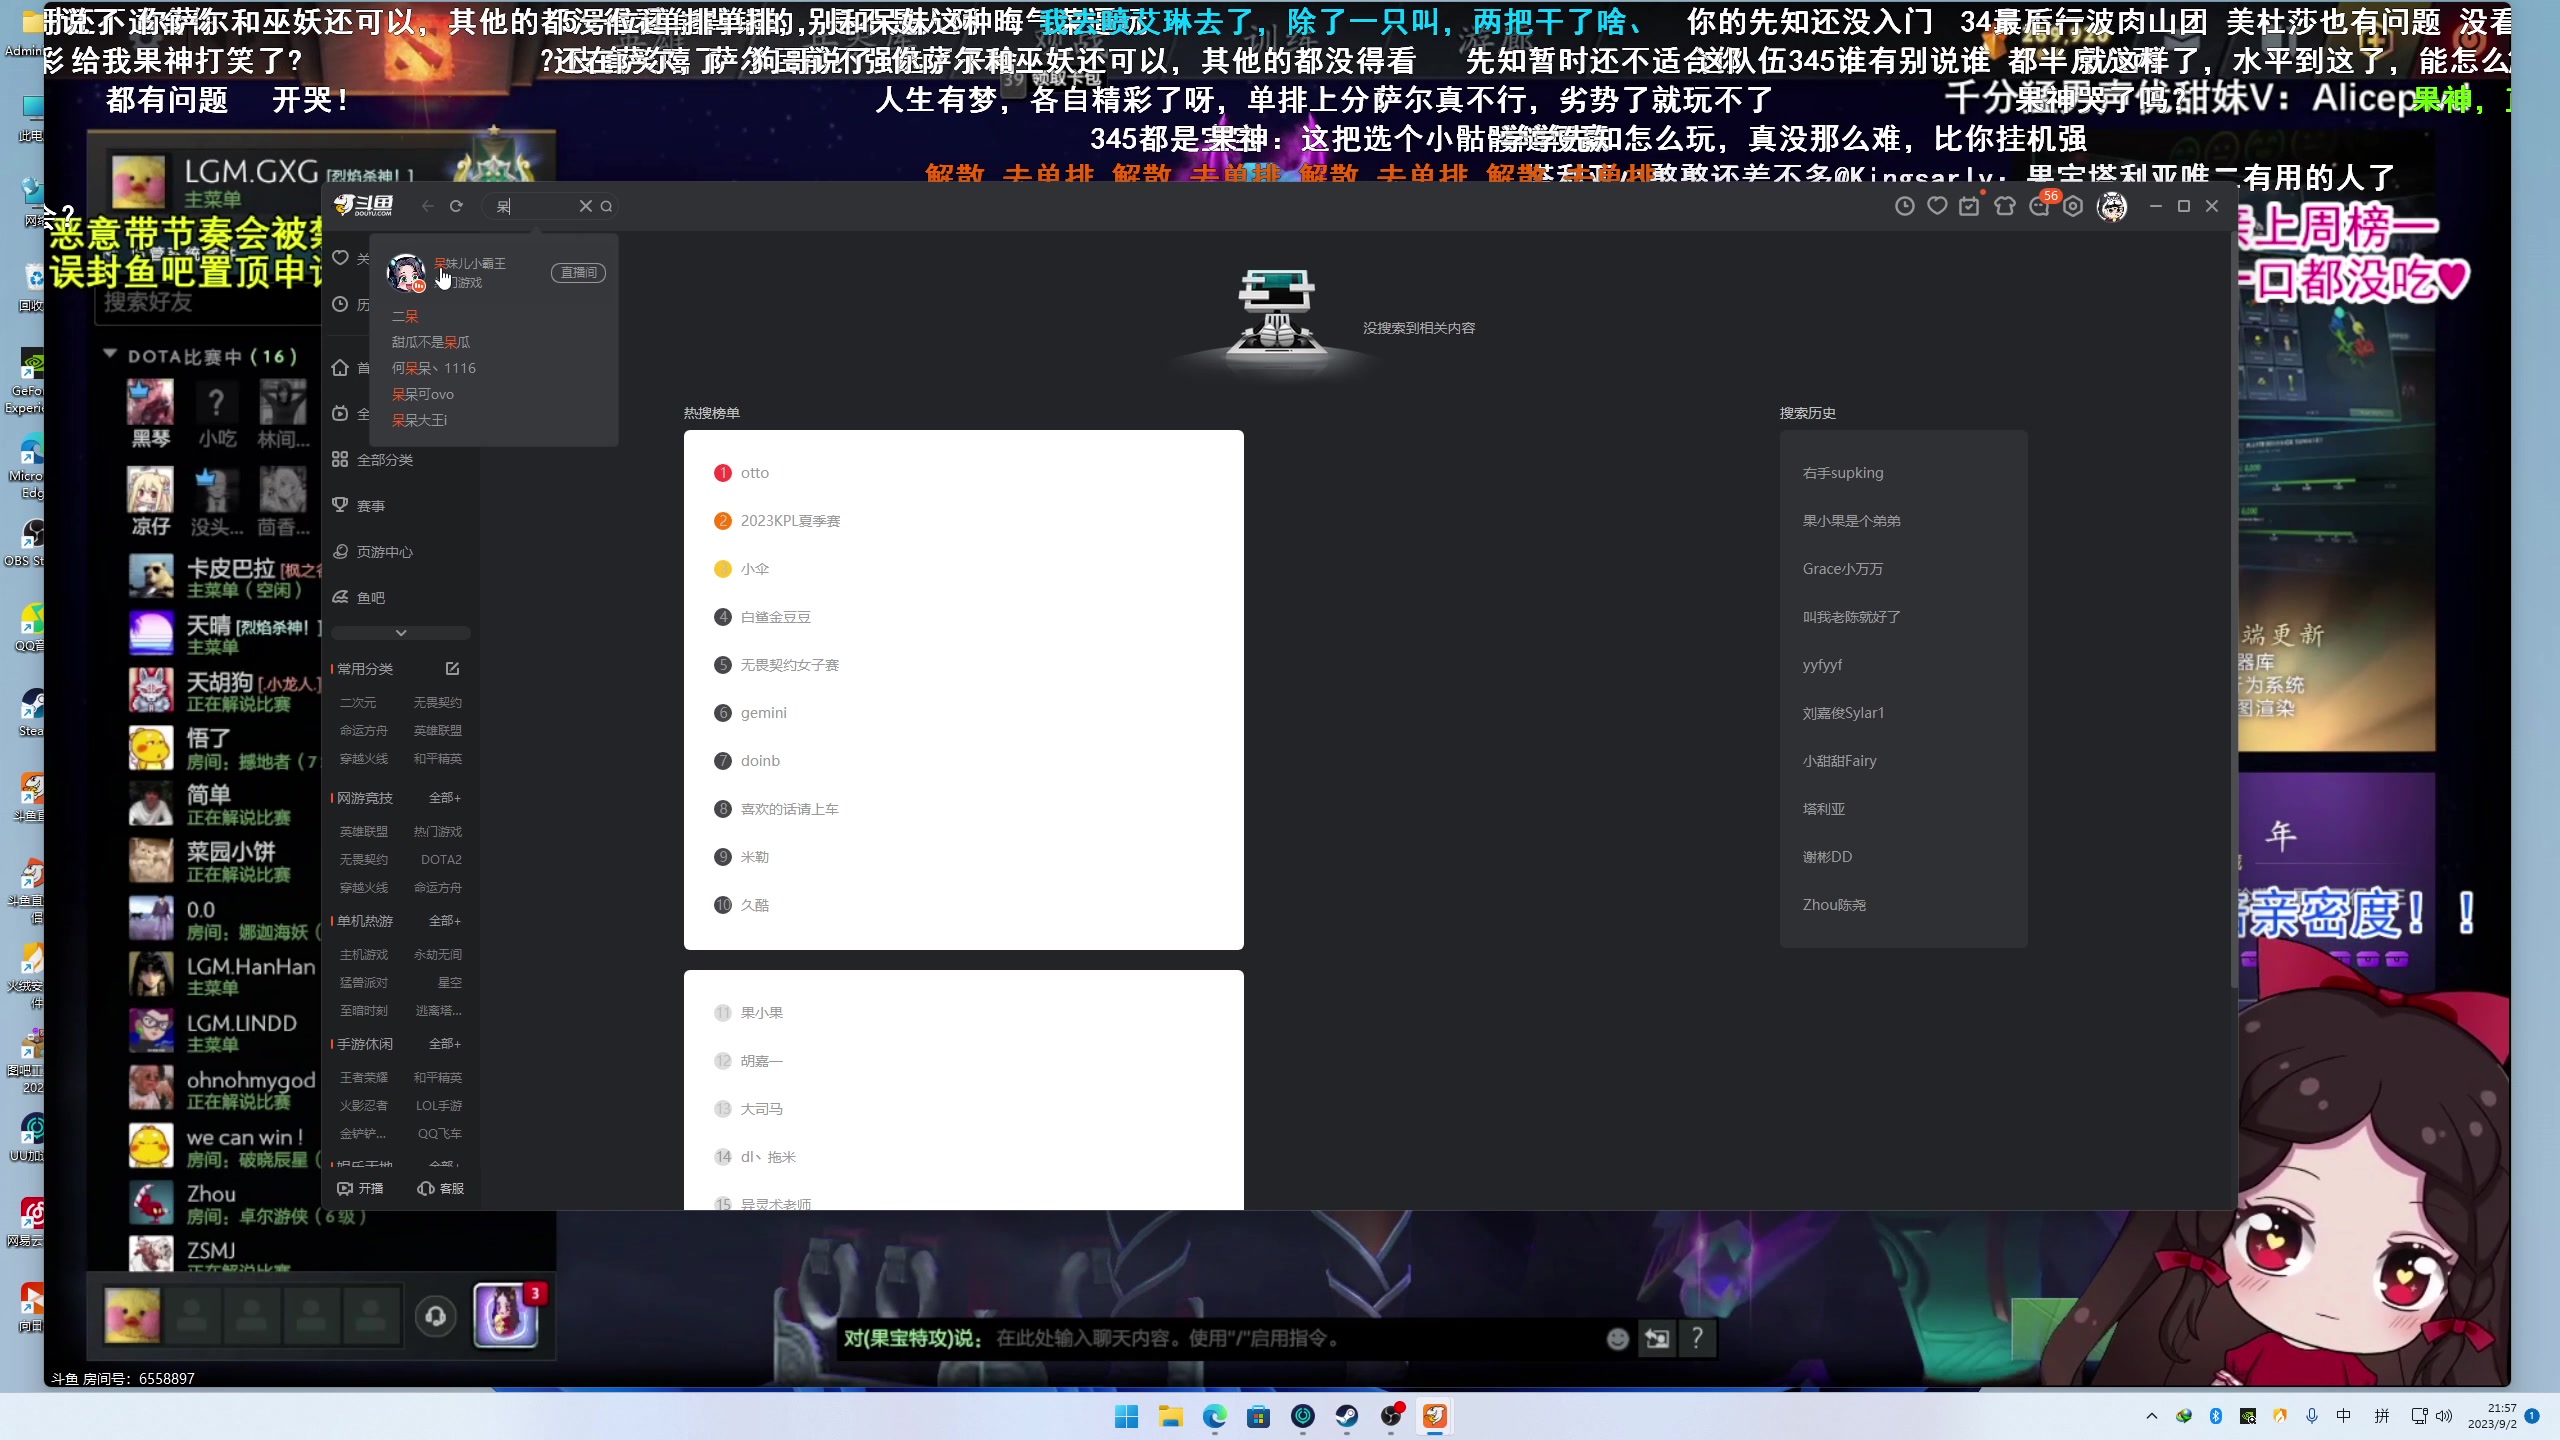
Task: Click the 开播 start streaming button
Action: (x=361, y=1188)
